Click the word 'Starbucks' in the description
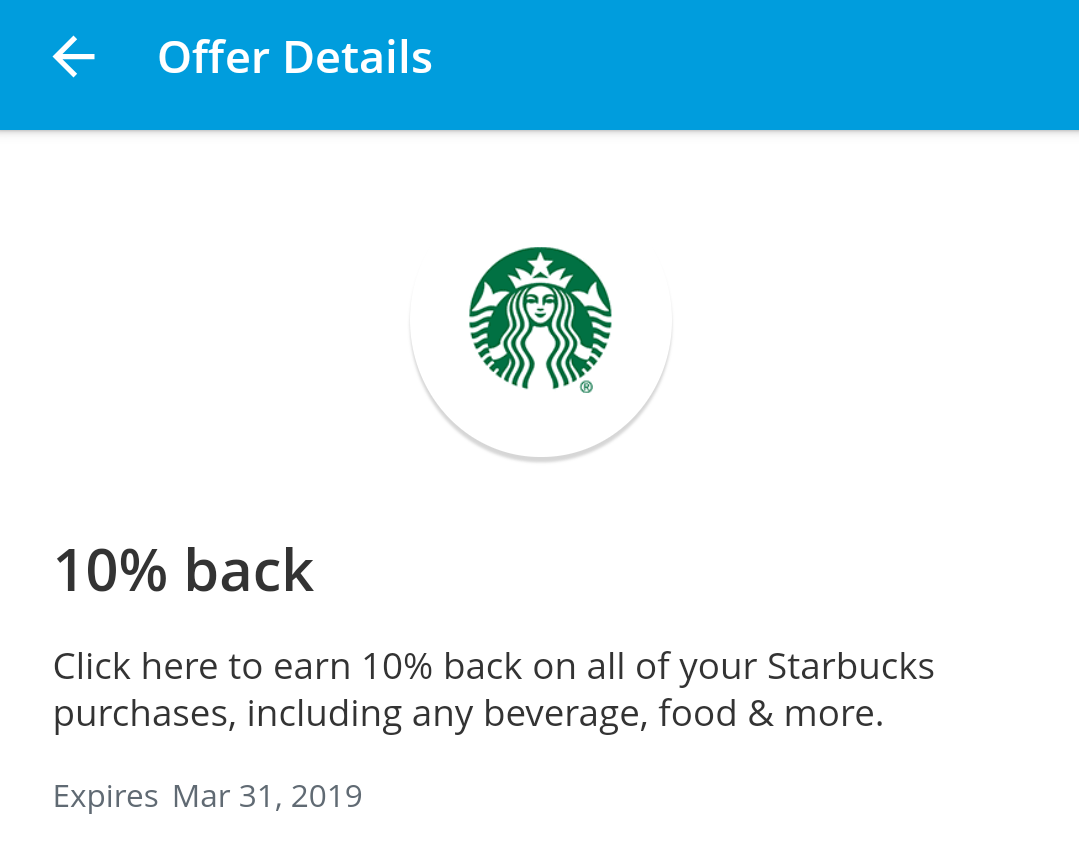 point(851,666)
